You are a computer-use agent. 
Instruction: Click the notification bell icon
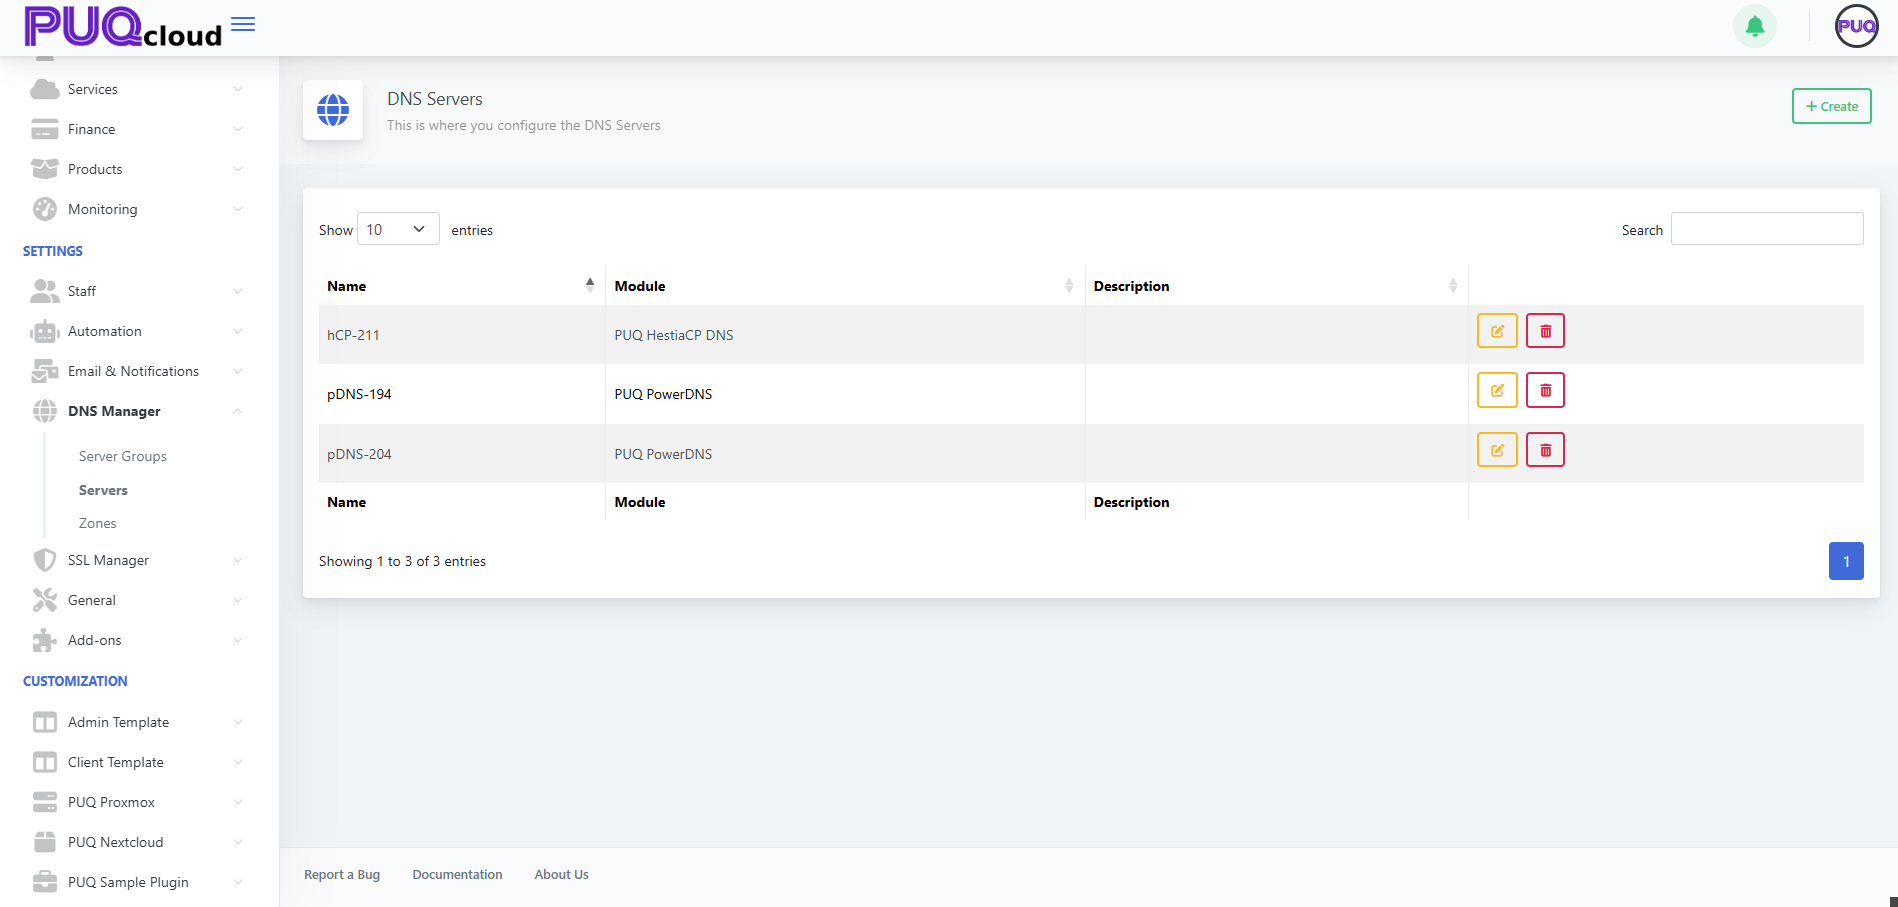point(1754,27)
